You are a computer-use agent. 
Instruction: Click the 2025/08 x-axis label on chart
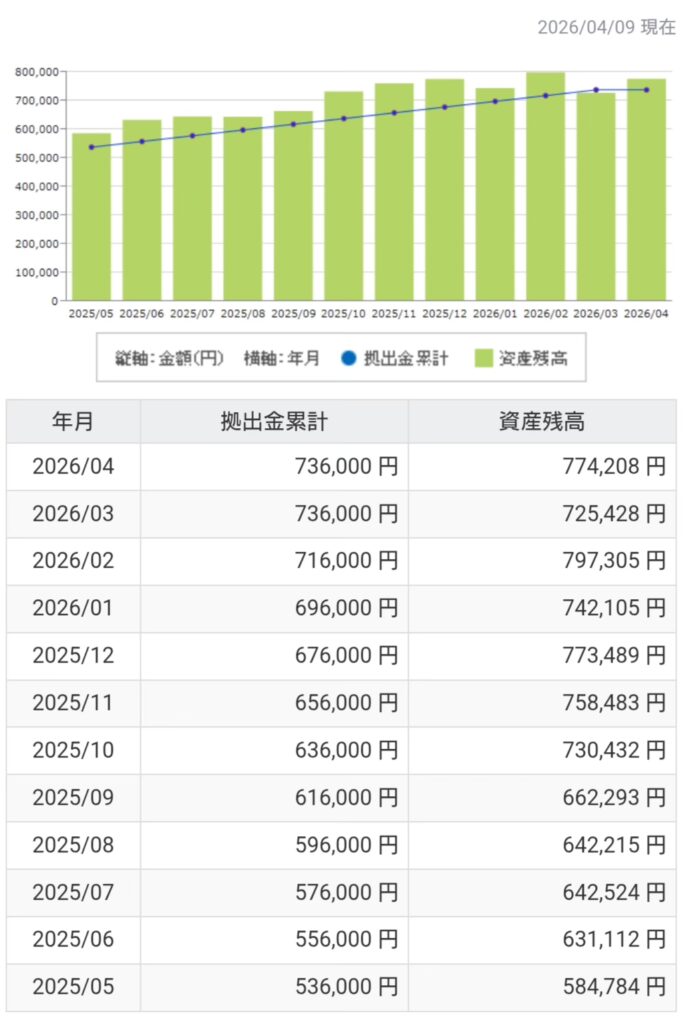tap(242, 313)
